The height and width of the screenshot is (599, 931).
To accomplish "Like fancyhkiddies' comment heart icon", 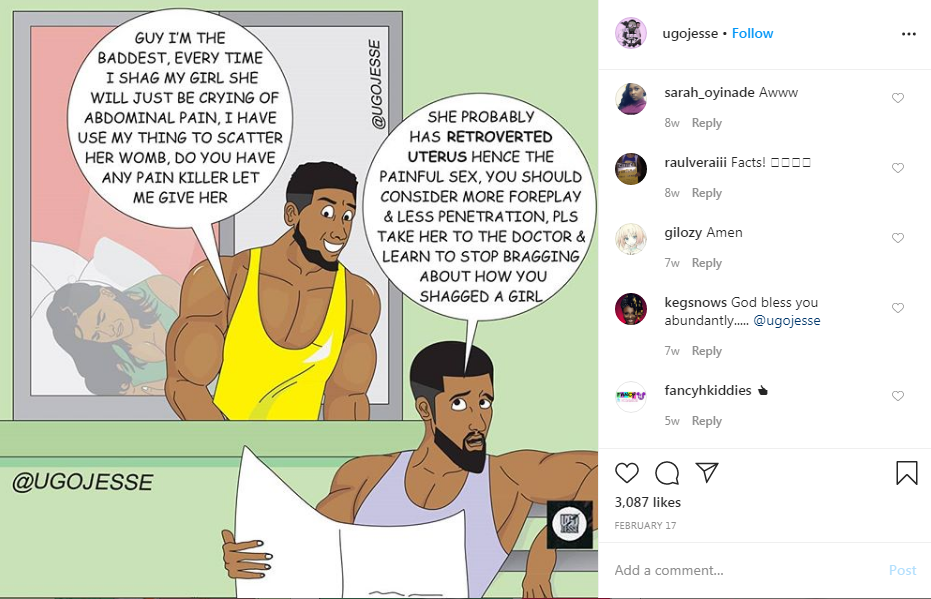I will point(898,396).
